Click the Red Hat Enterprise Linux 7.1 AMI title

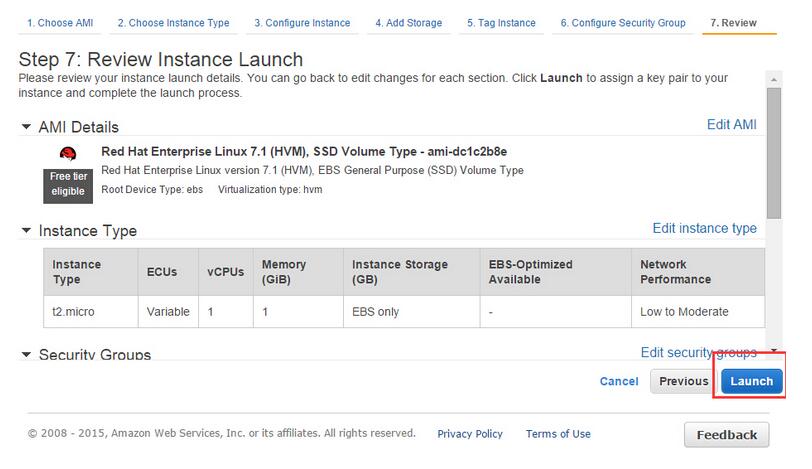pos(304,152)
